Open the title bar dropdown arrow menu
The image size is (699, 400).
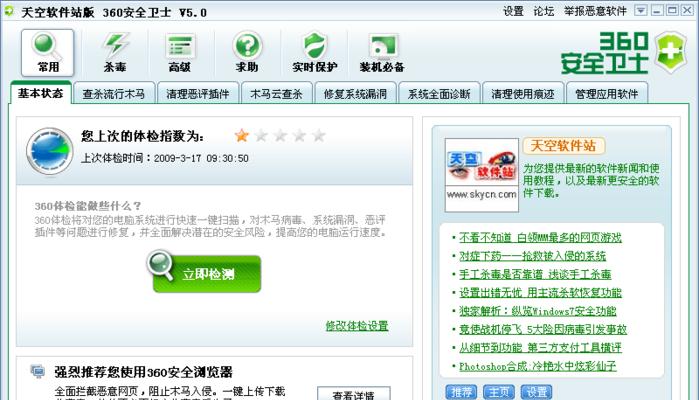point(641,10)
